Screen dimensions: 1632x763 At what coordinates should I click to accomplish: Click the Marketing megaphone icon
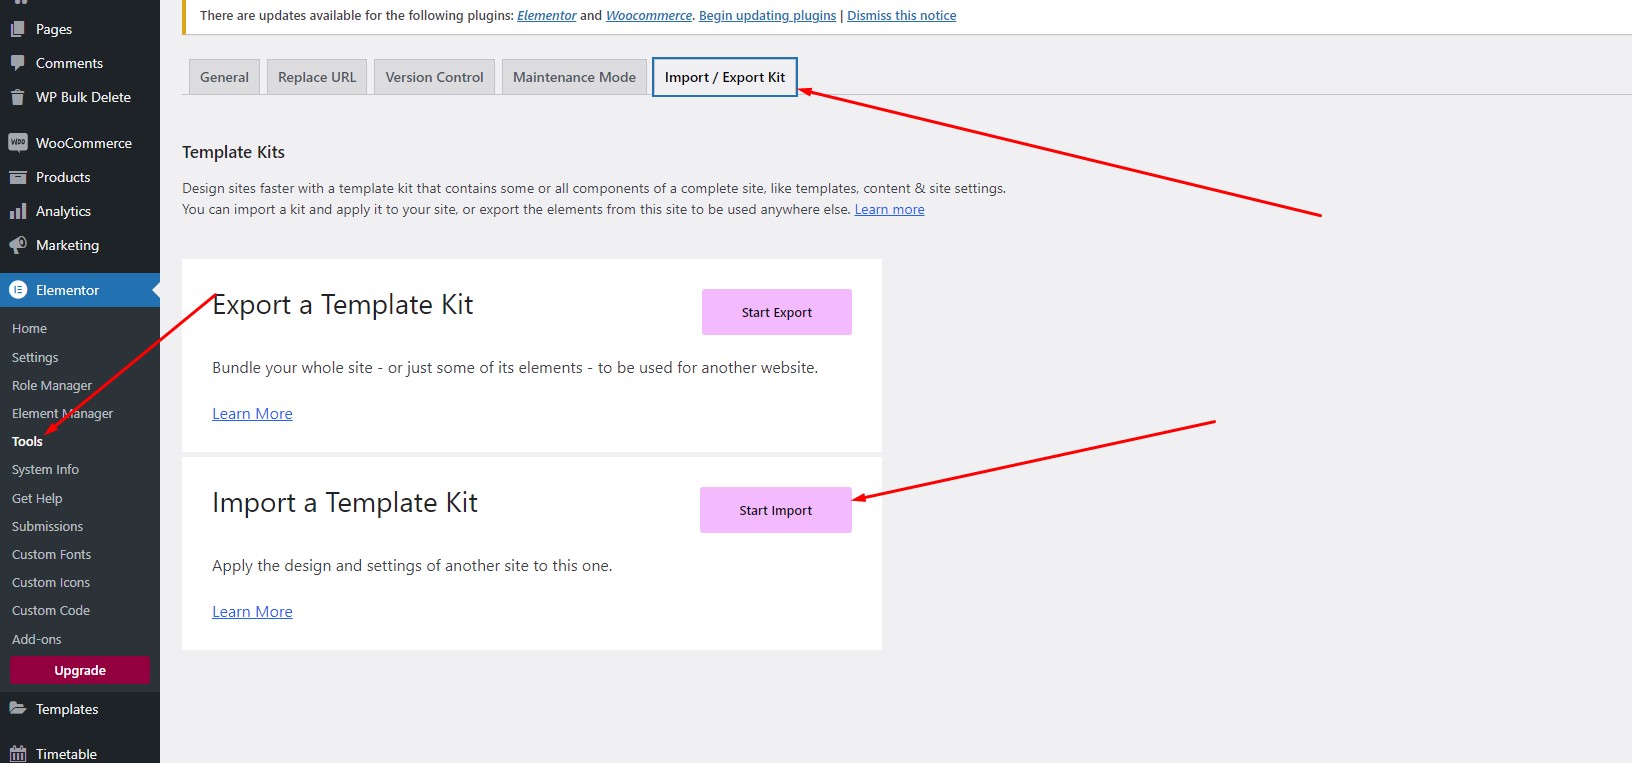[18, 245]
